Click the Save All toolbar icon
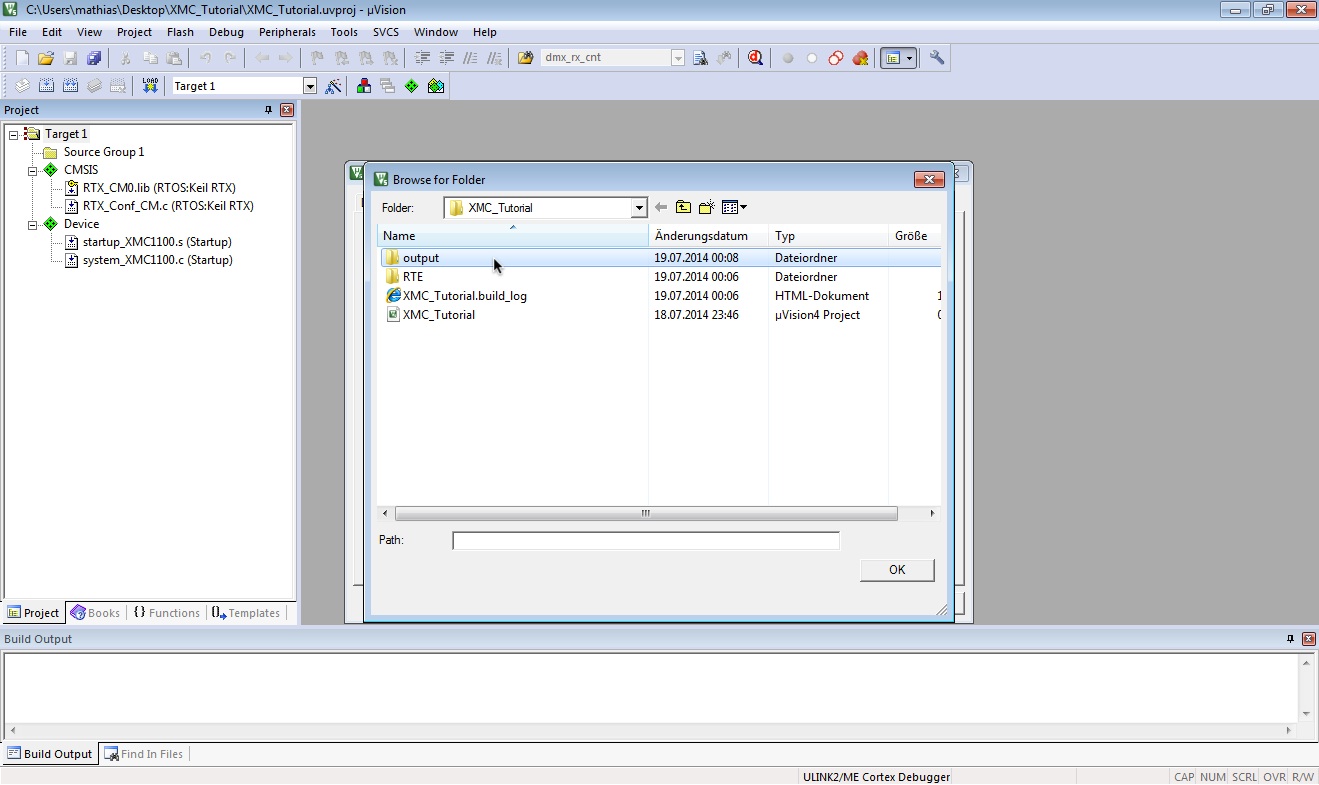 pyautogui.click(x=94, y=58)
